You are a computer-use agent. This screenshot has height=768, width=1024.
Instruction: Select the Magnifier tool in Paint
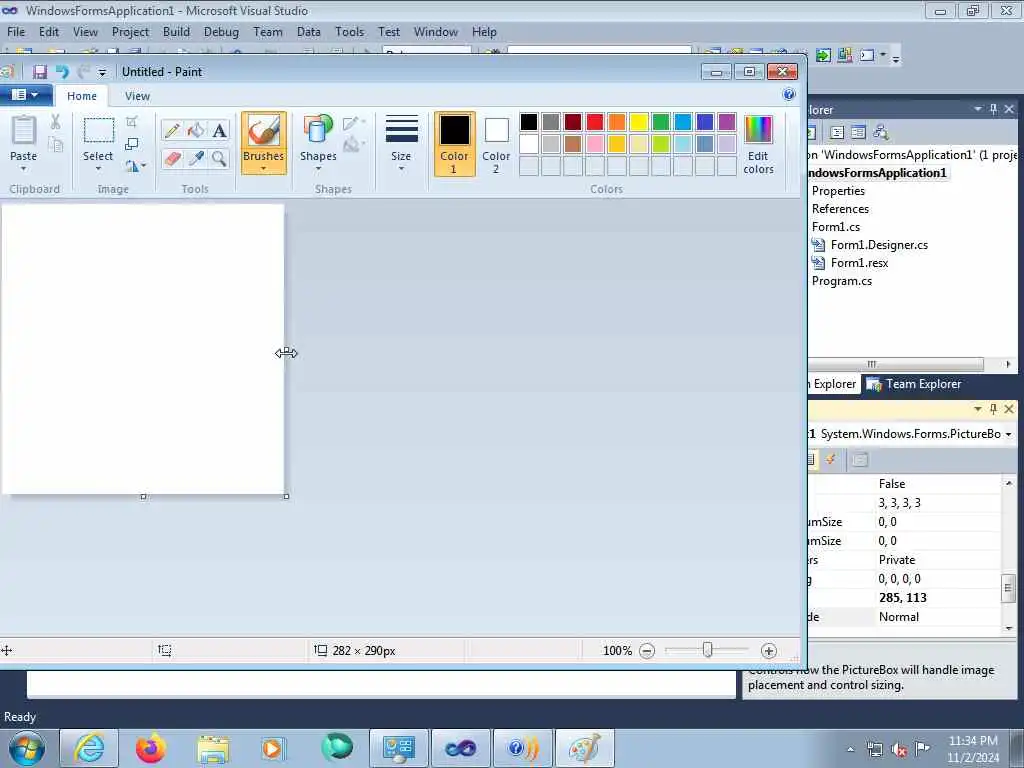pyautogui.click(x=219, y=159)
